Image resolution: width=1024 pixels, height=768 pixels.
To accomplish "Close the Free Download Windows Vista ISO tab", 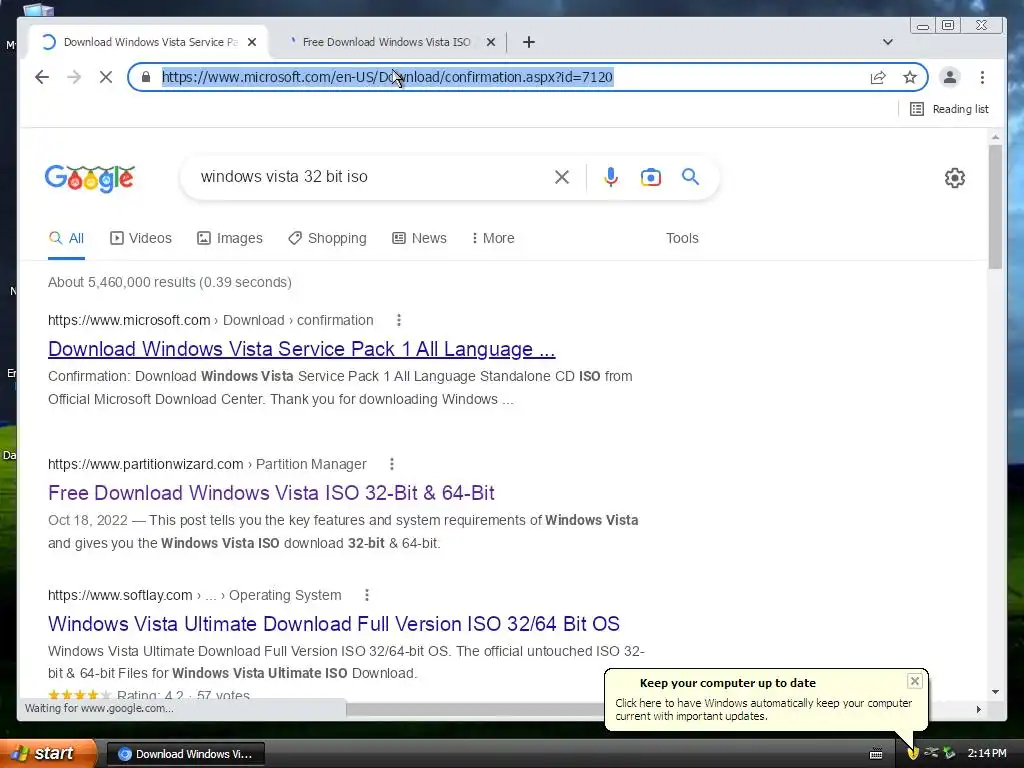I will coord(491,42).
